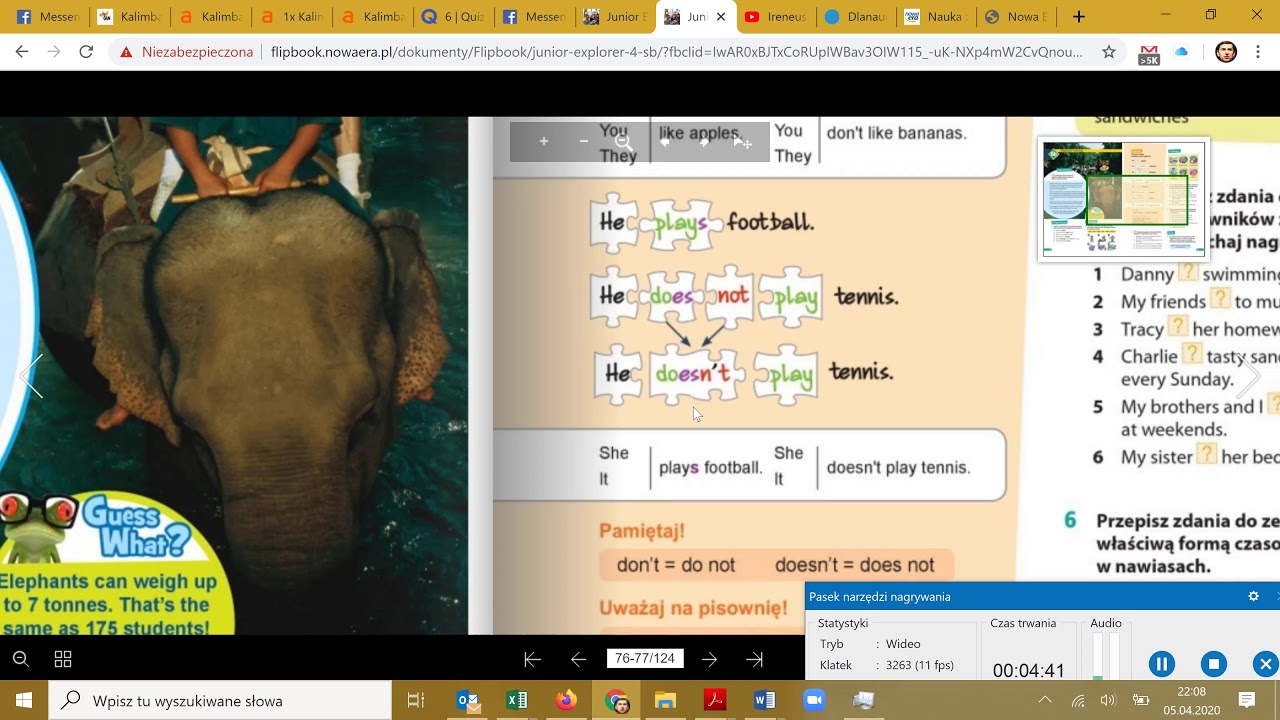Click the cloud extension icon
Viewport: 1280px width, 720px height.
point(1183,52)
